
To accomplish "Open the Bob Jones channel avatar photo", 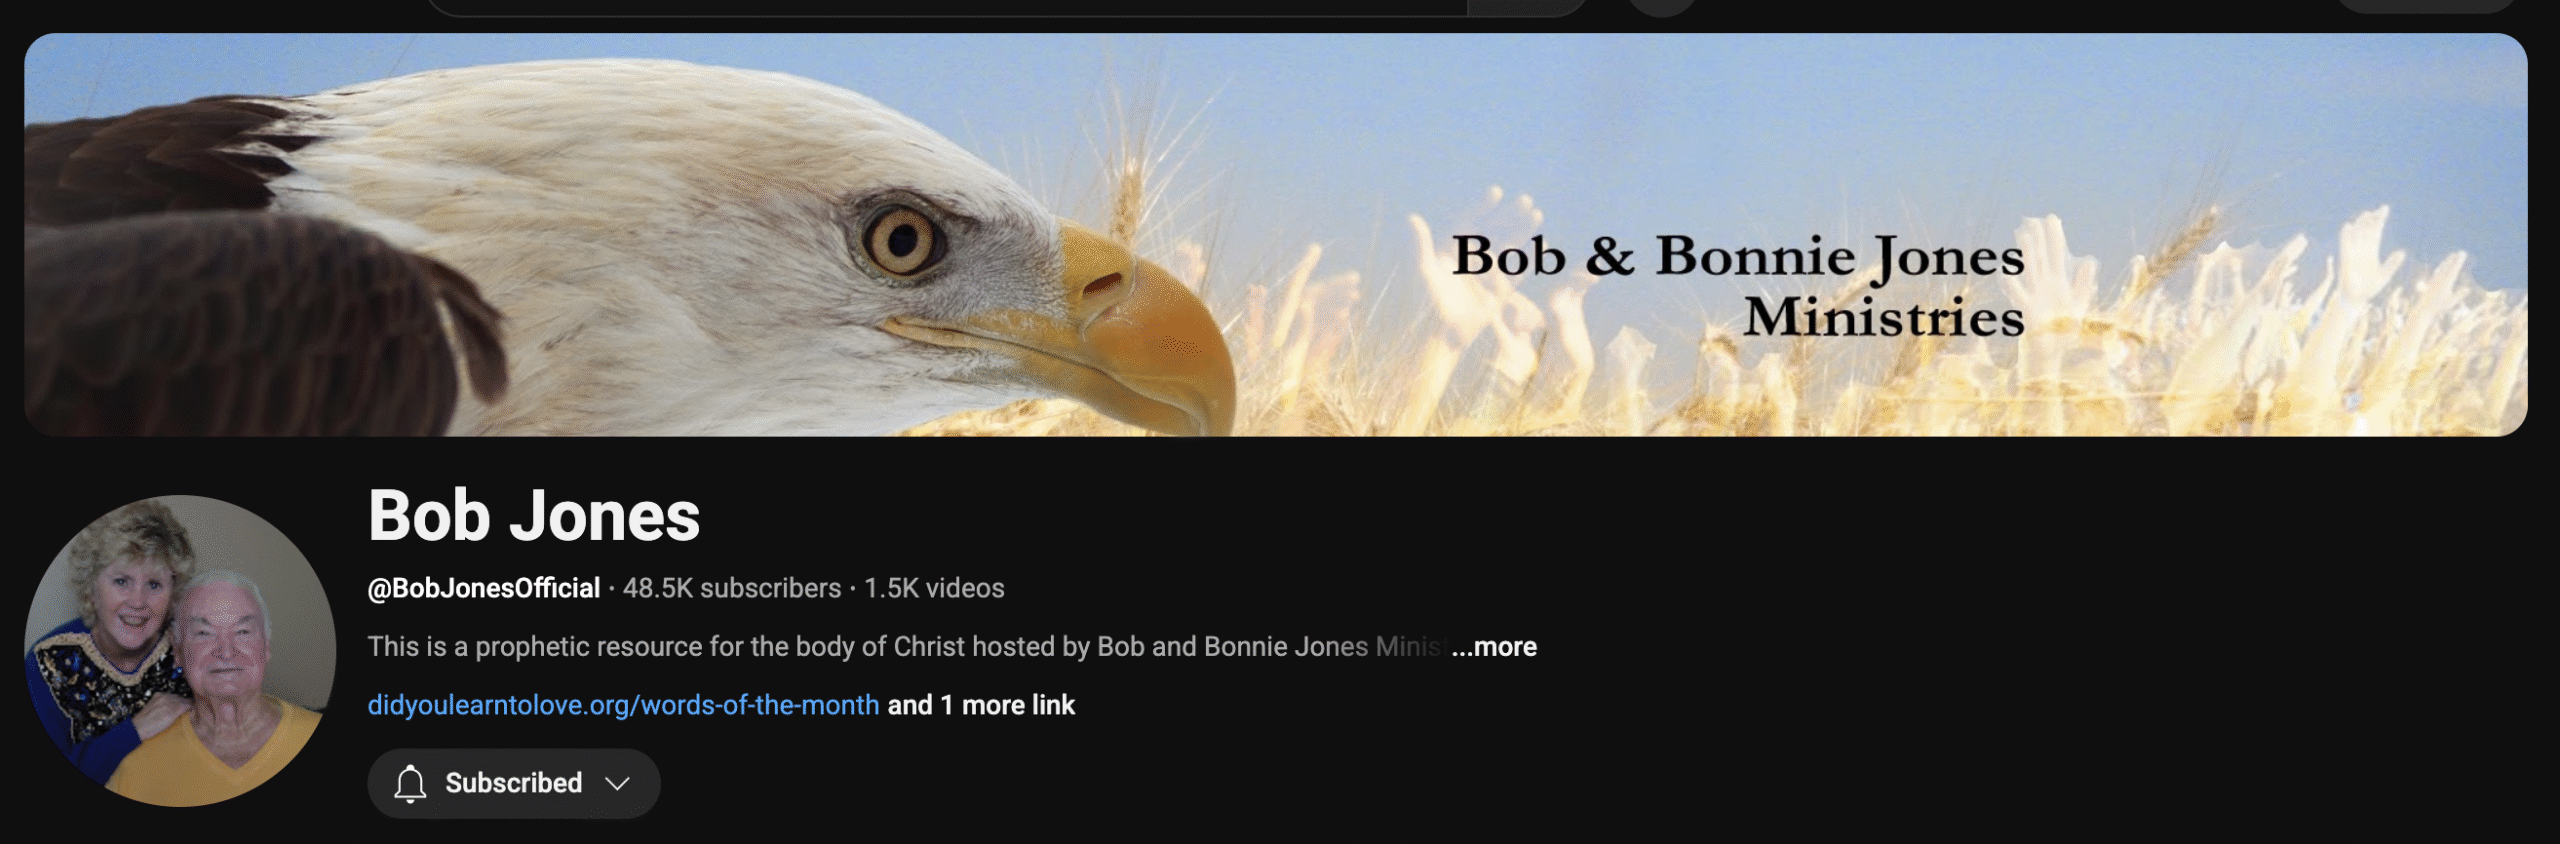I will (x=180, y=651).
